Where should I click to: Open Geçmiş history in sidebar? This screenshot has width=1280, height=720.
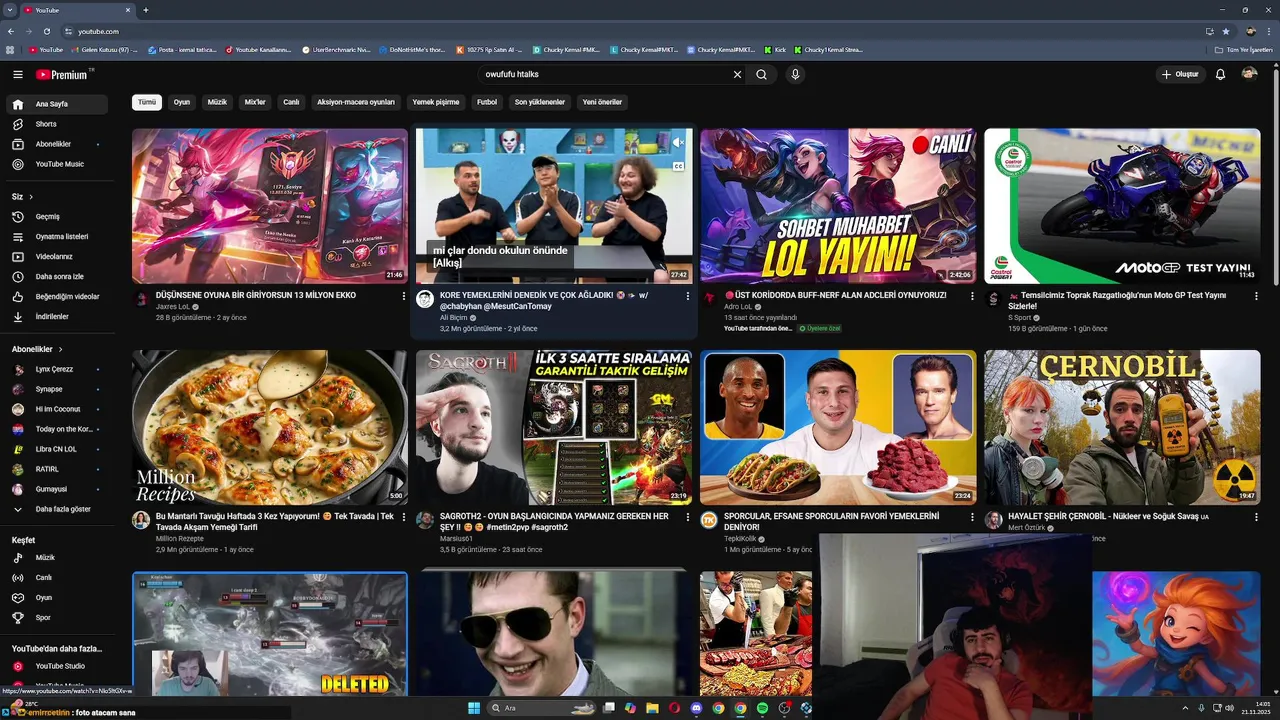point(57,217)
